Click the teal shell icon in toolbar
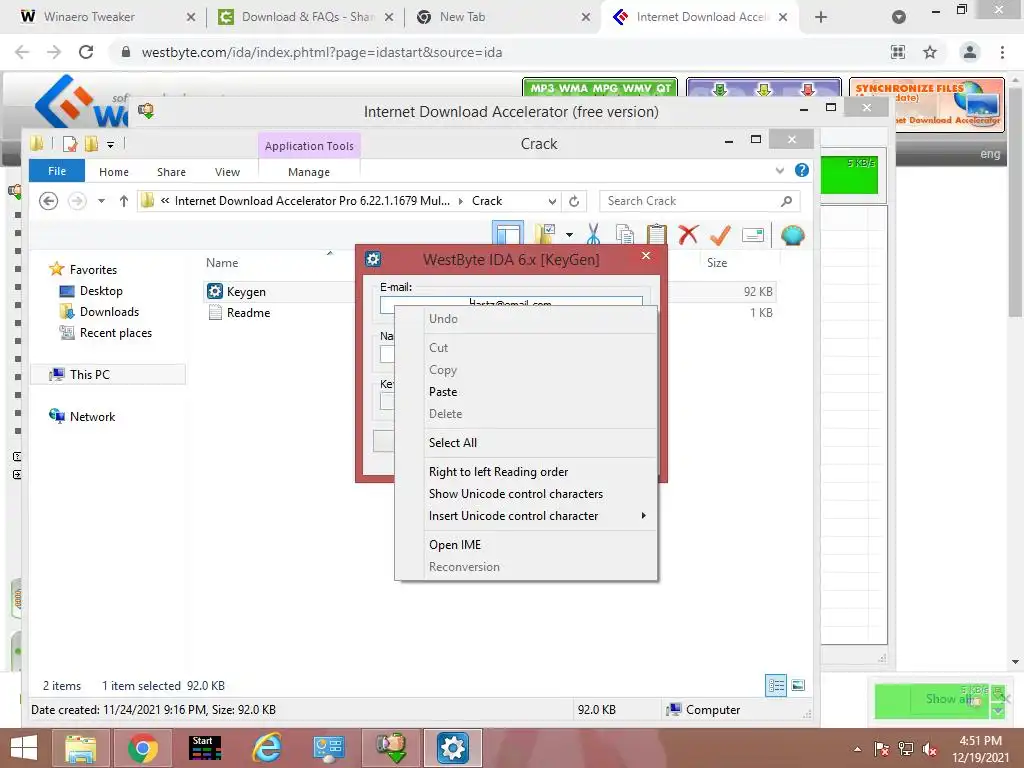Image resolution: width=1024 pixels, height=768 pixels. click(792, 234)
